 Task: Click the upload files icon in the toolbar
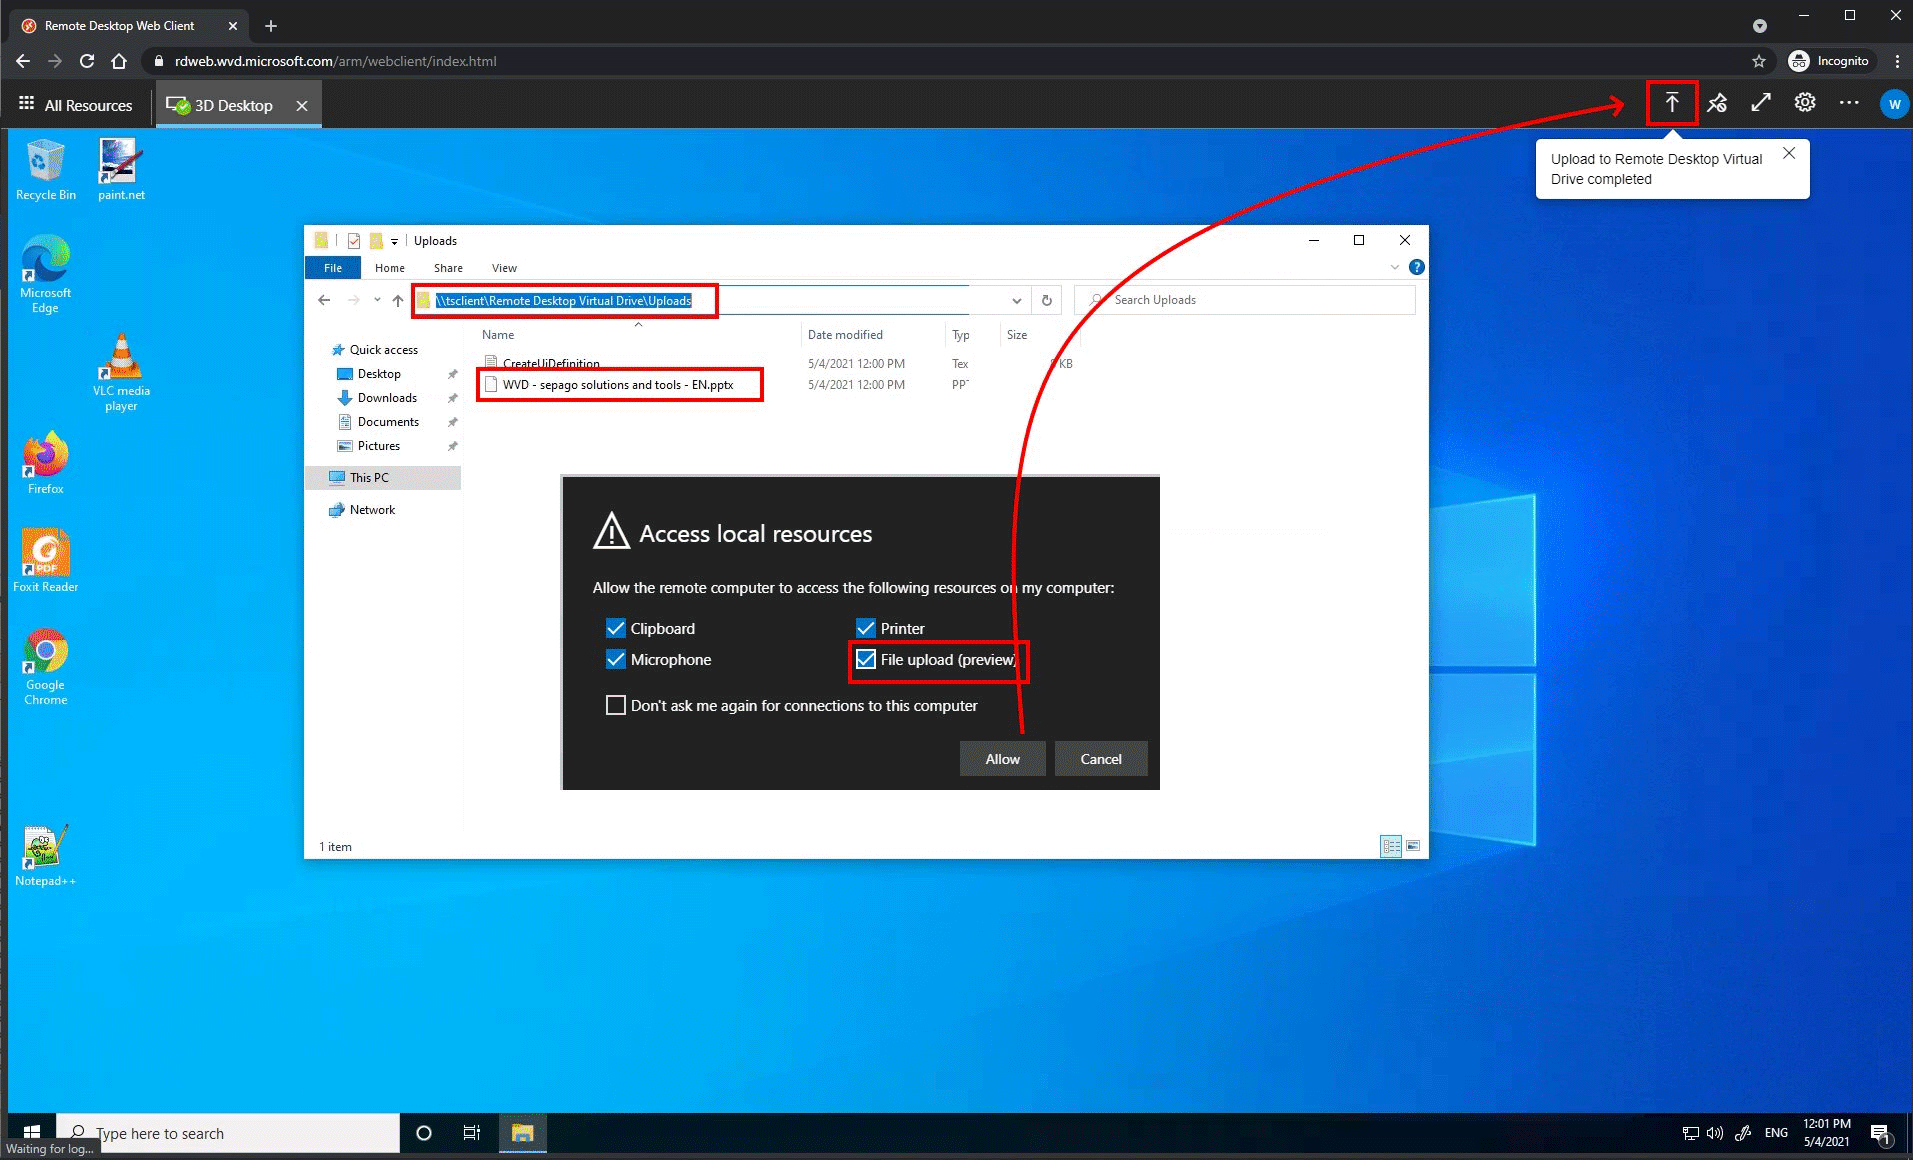pos(1671,102)
